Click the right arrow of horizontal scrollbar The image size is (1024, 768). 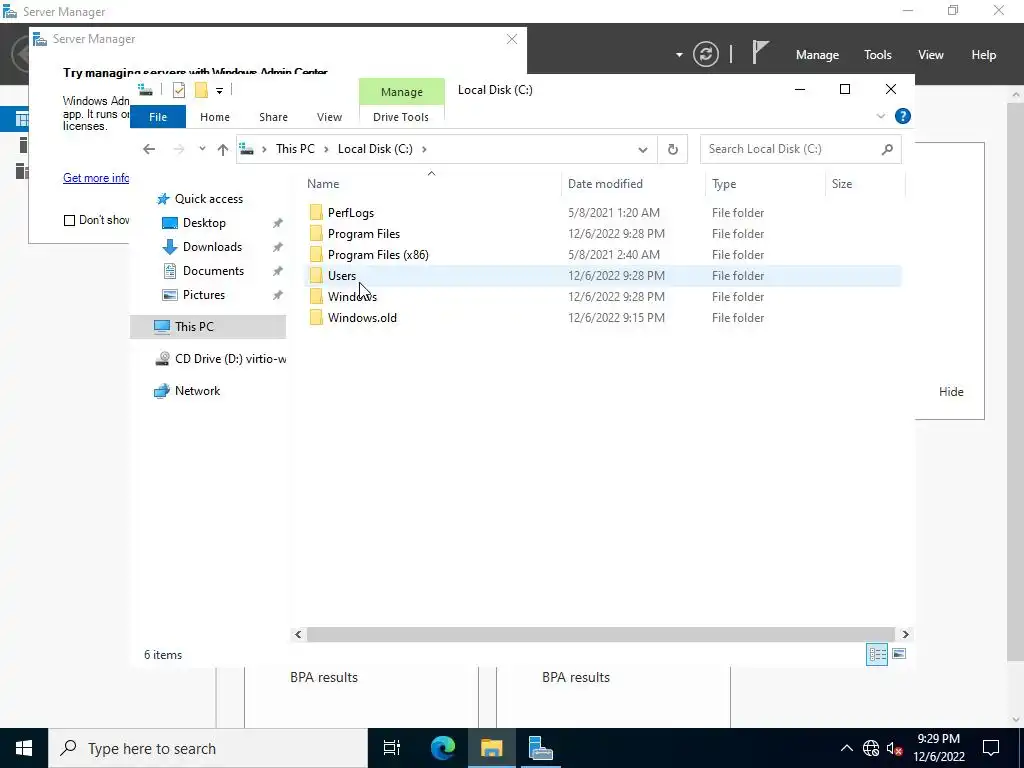[x=905, y=634]
